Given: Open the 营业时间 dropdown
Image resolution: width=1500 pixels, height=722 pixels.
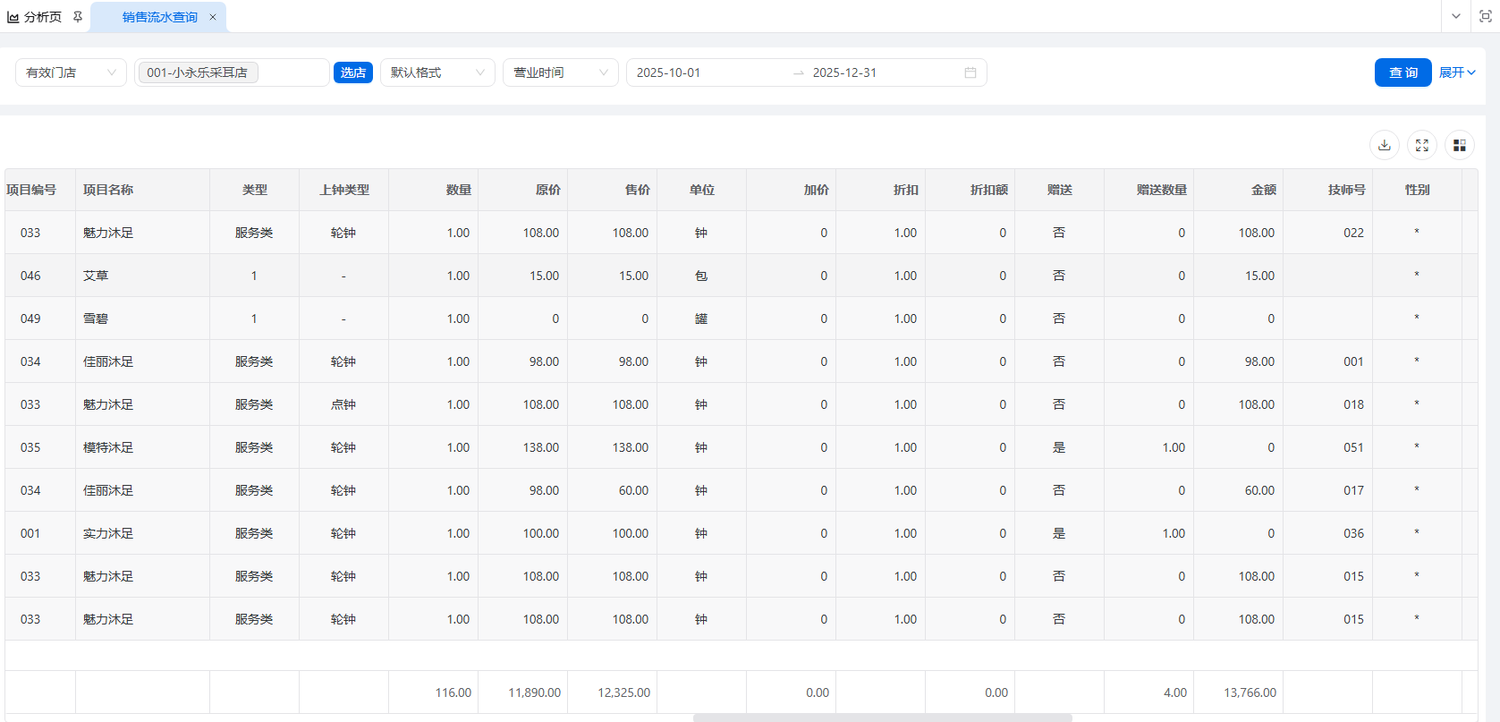Looking at the screenshot, I should (560, 73).
